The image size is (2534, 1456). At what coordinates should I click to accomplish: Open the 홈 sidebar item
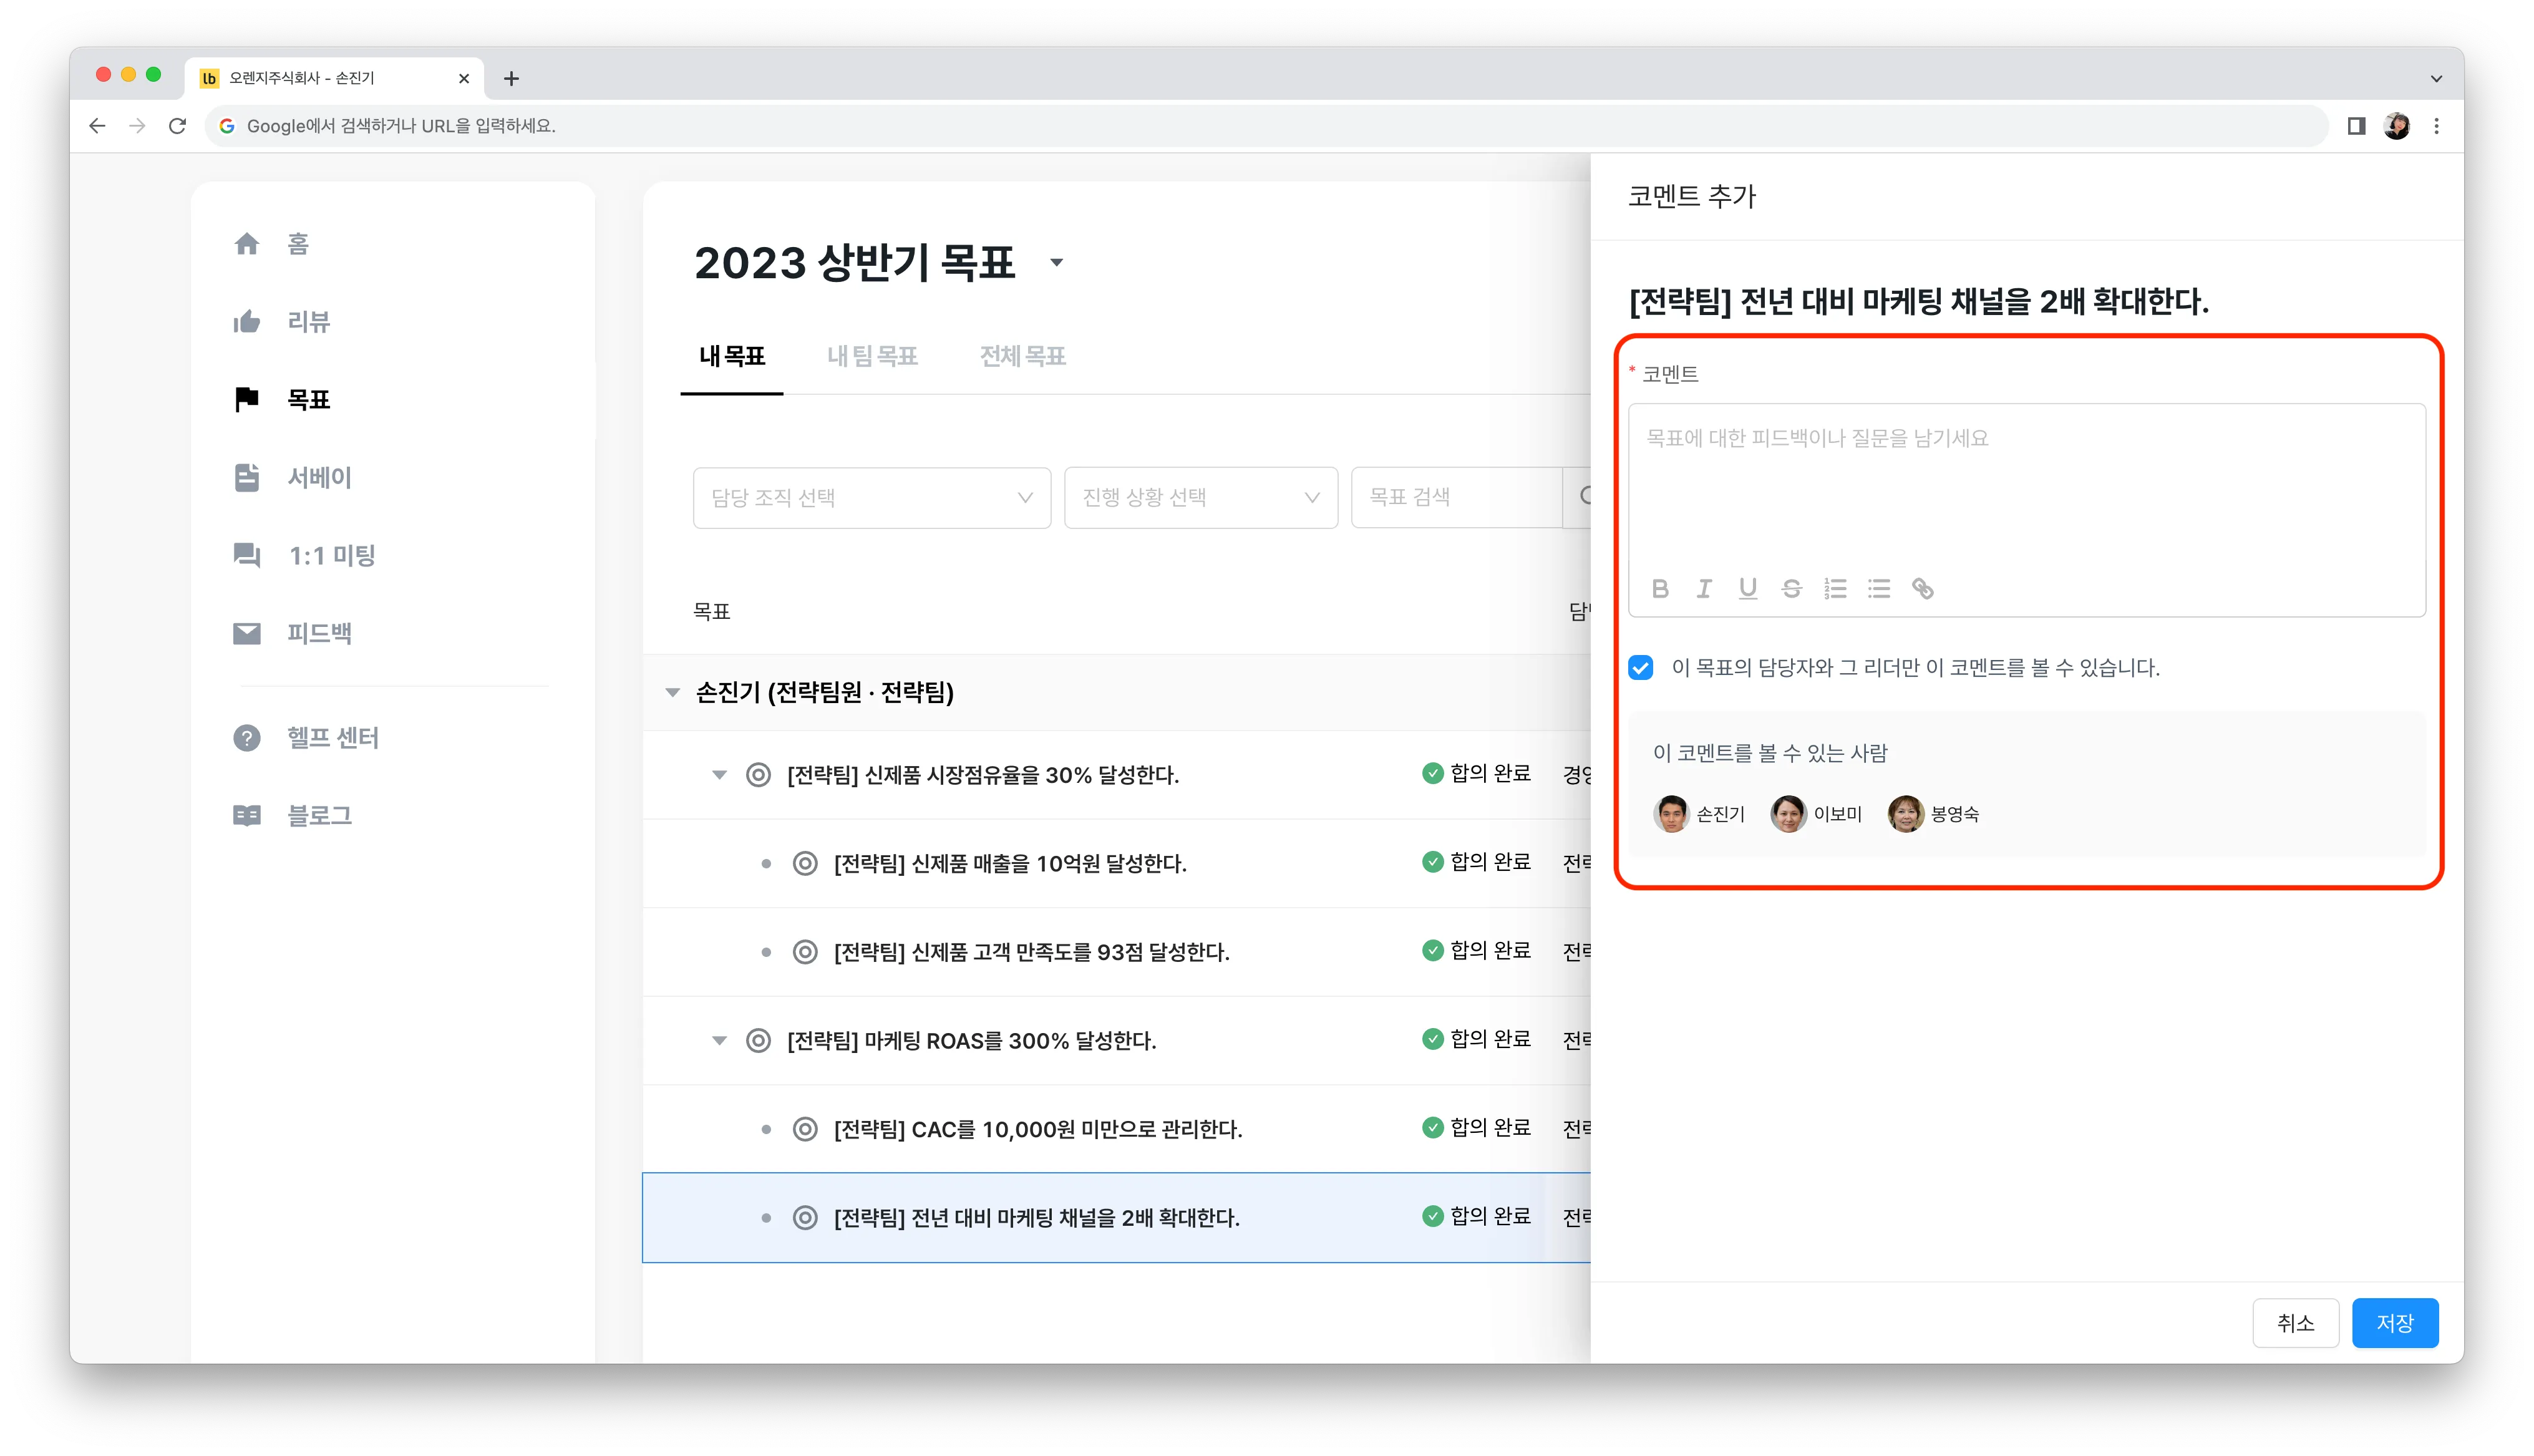point(298,244)
